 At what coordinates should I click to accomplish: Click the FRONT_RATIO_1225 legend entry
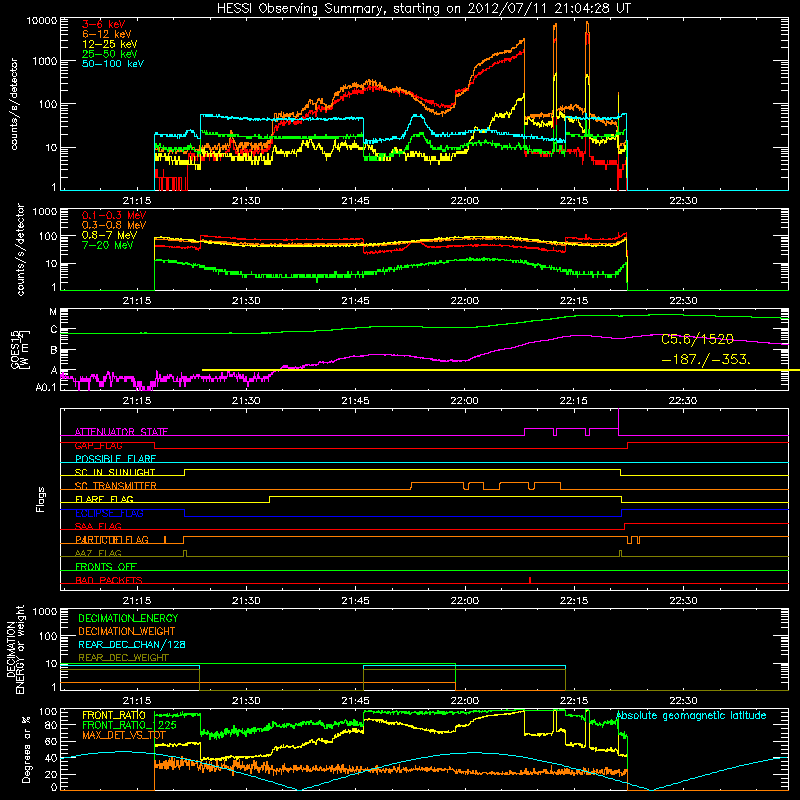(130, 725)
